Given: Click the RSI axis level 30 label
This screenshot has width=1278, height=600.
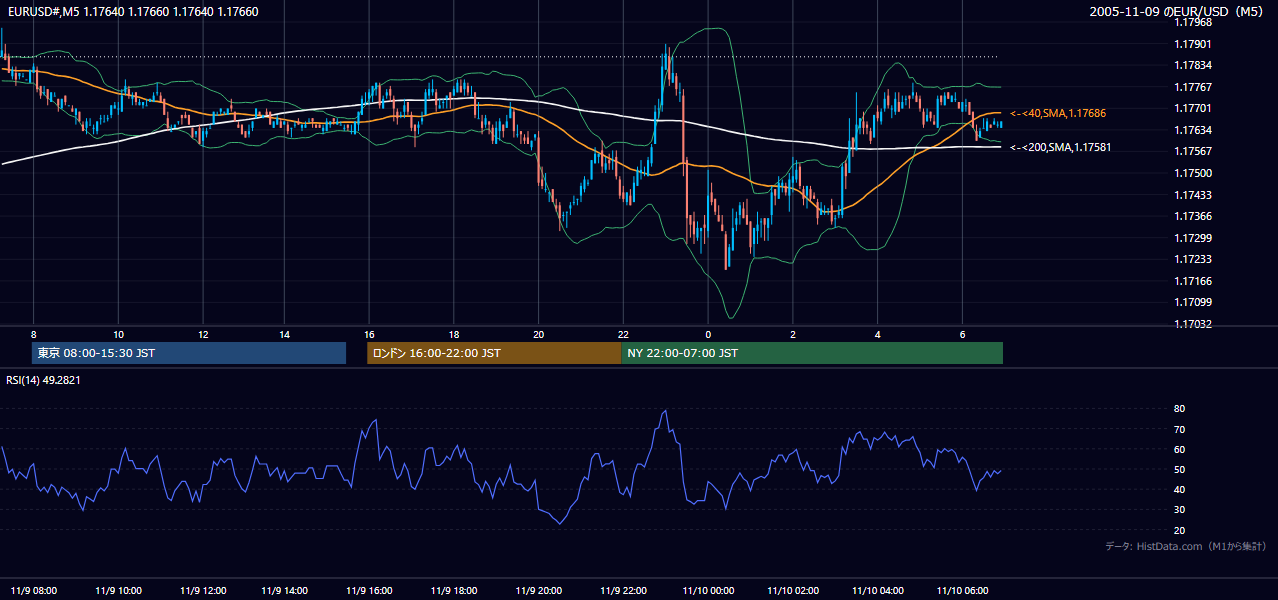Looking at the screenshot, I should [1179, 510].
